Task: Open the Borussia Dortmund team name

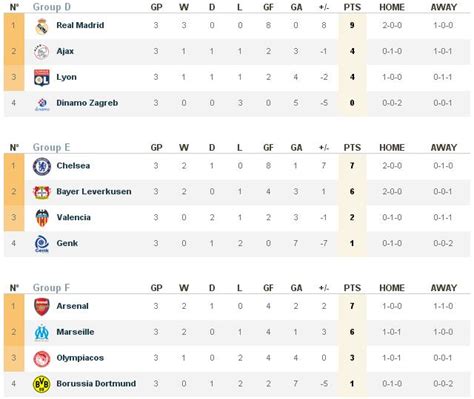Action: coord(96,384)
